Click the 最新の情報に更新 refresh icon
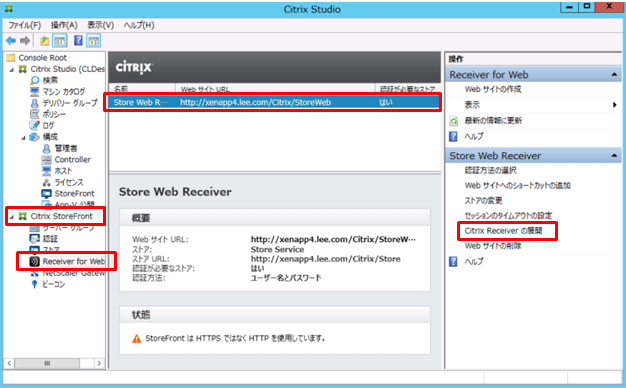 [x=454, y=121]
